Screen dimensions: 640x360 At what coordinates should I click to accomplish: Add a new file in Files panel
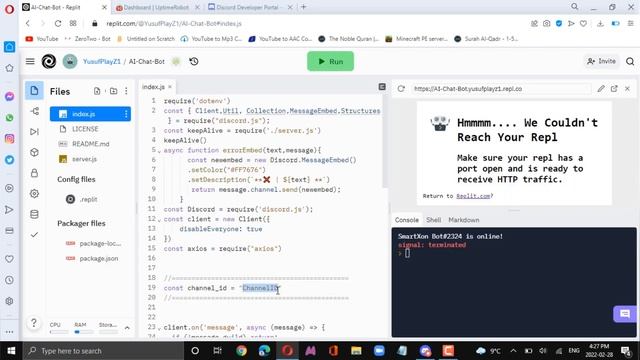click(x=97, y=91)
